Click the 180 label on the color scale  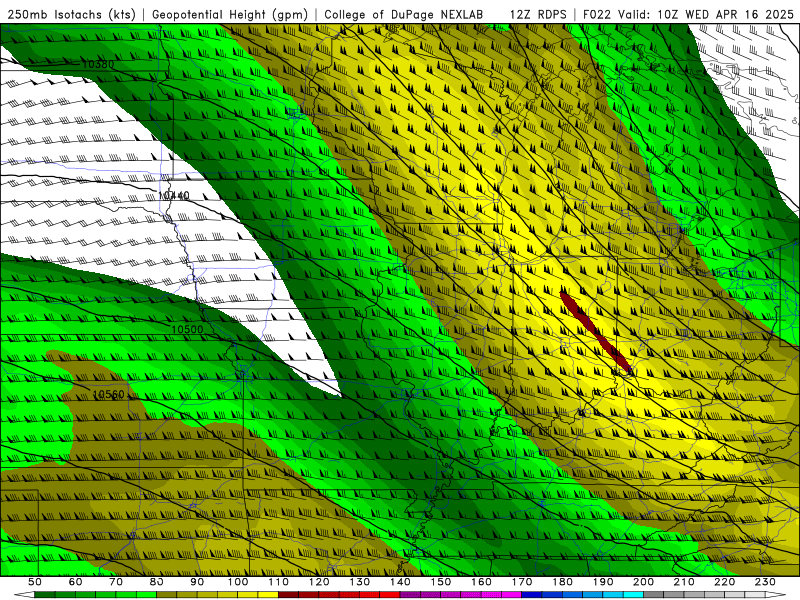[x=562, y=582]
